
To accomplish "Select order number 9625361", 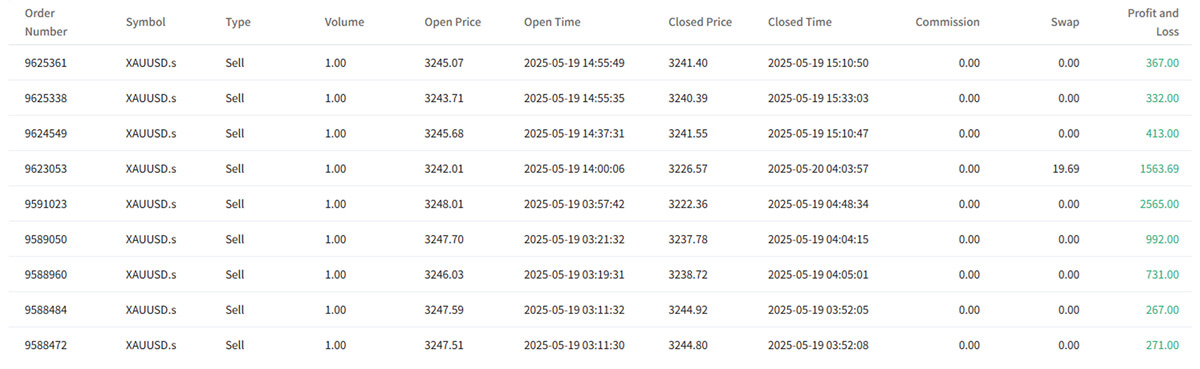I will tap(46, 63).
